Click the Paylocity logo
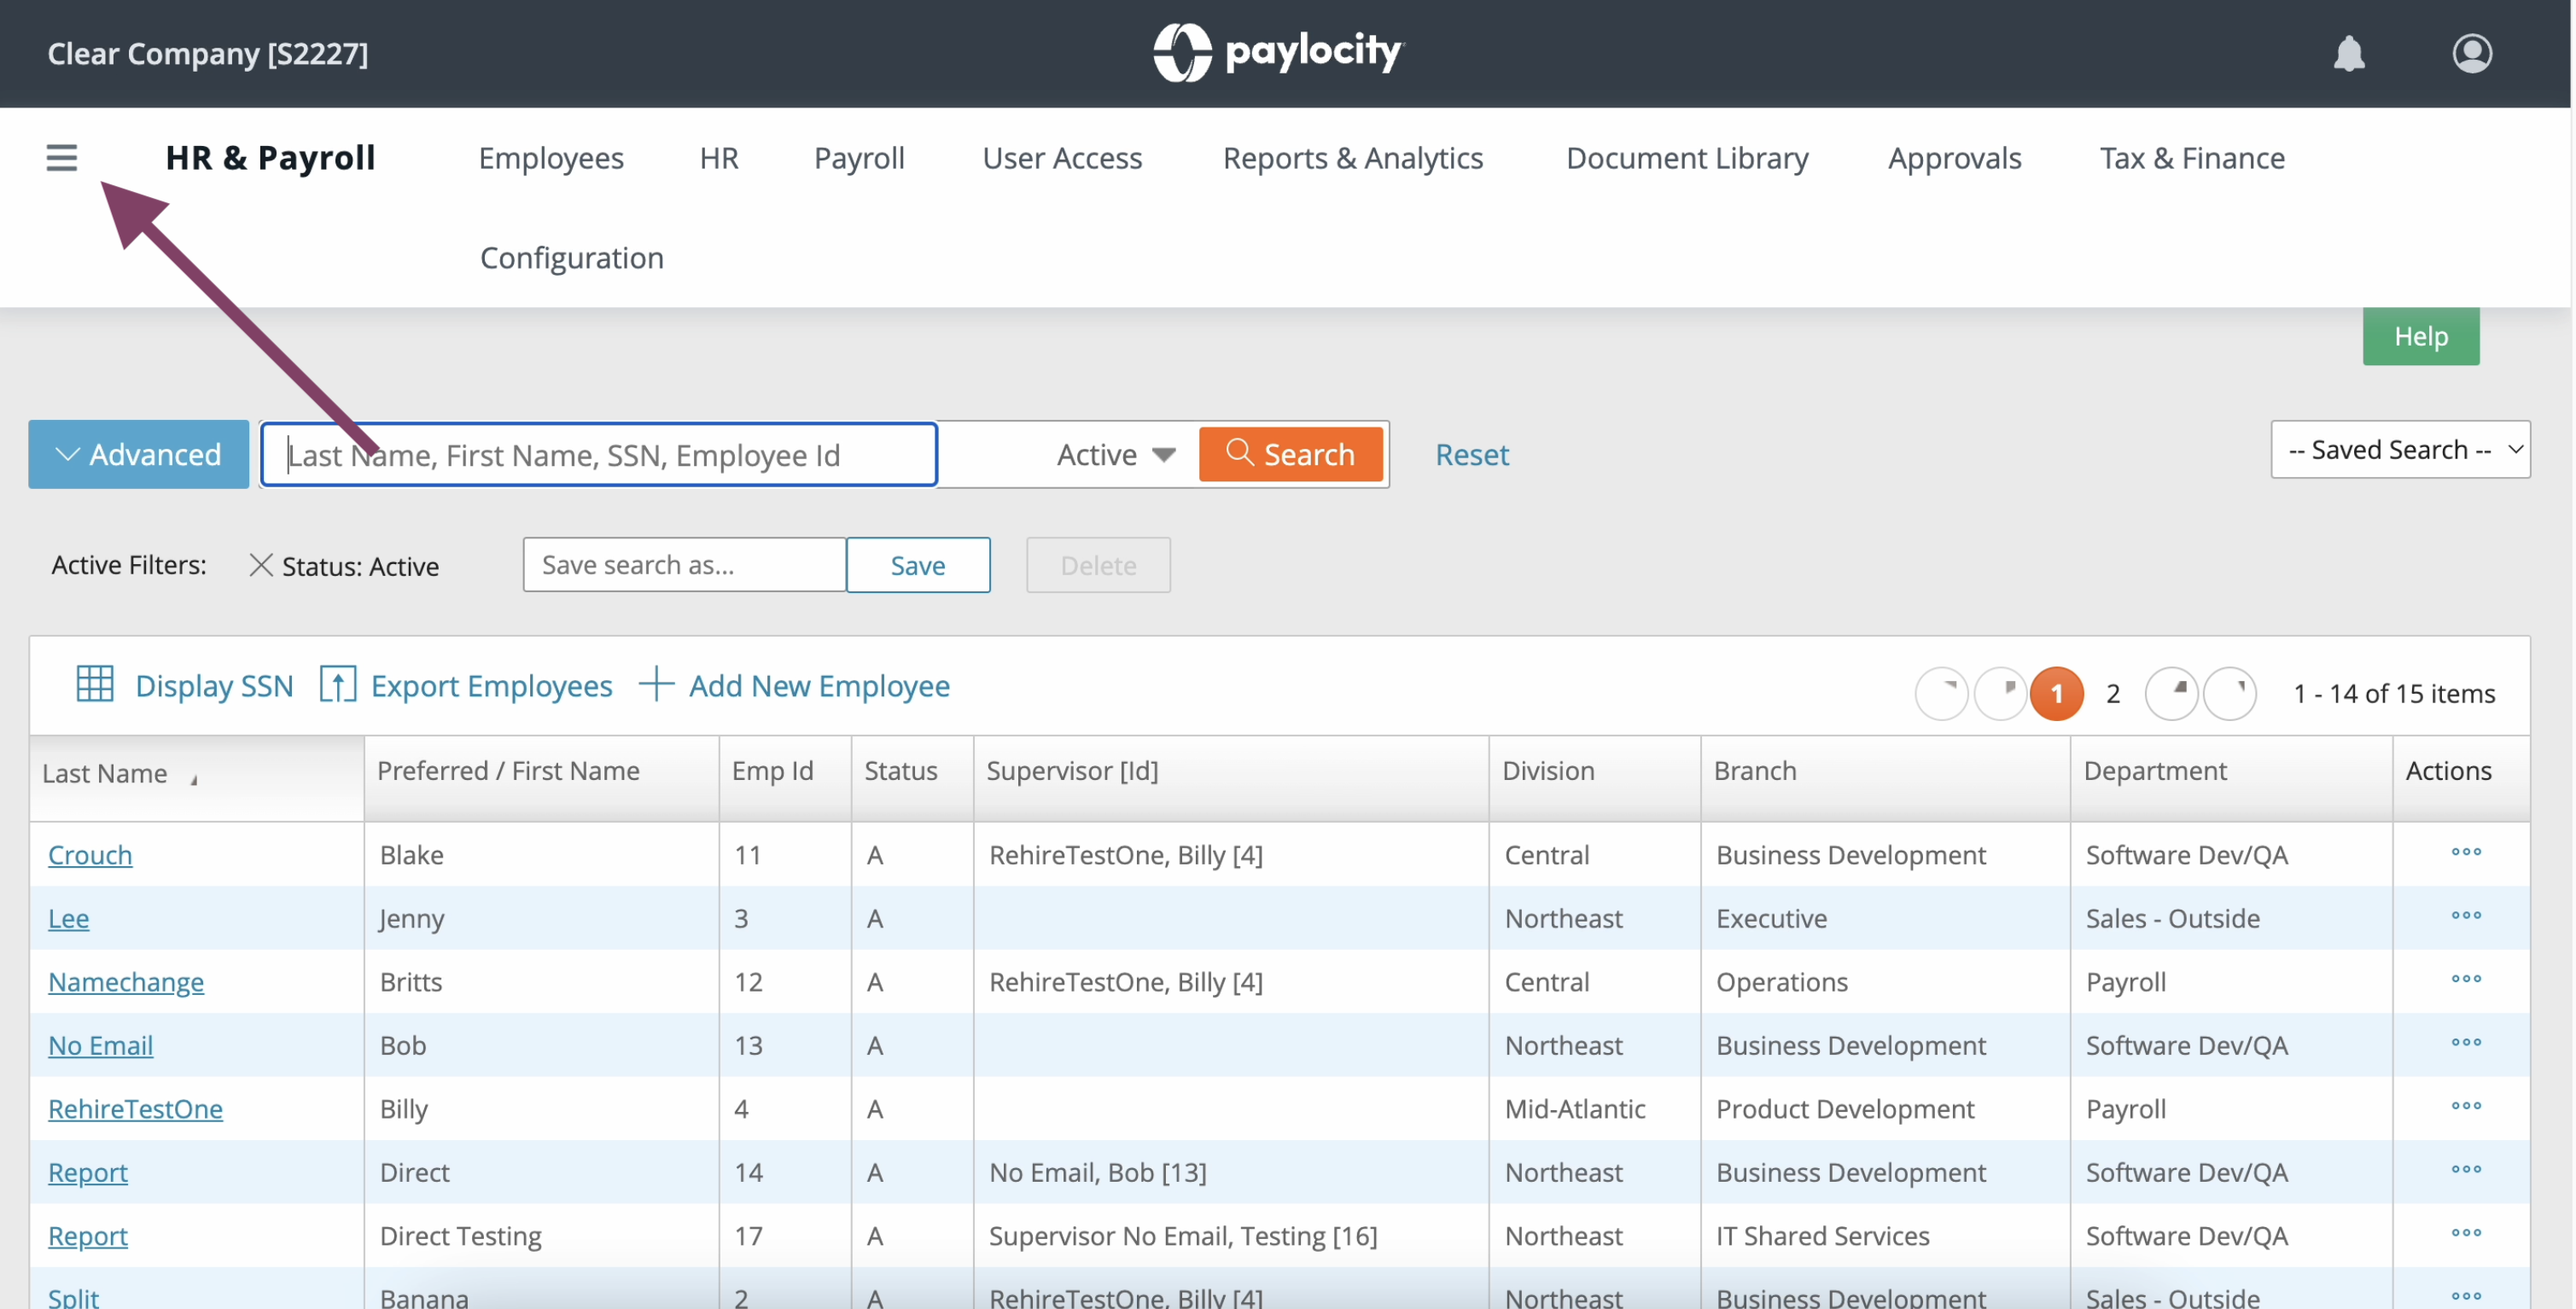The height and width of the screenshot is (1309, 2576). click(1278, 52)
